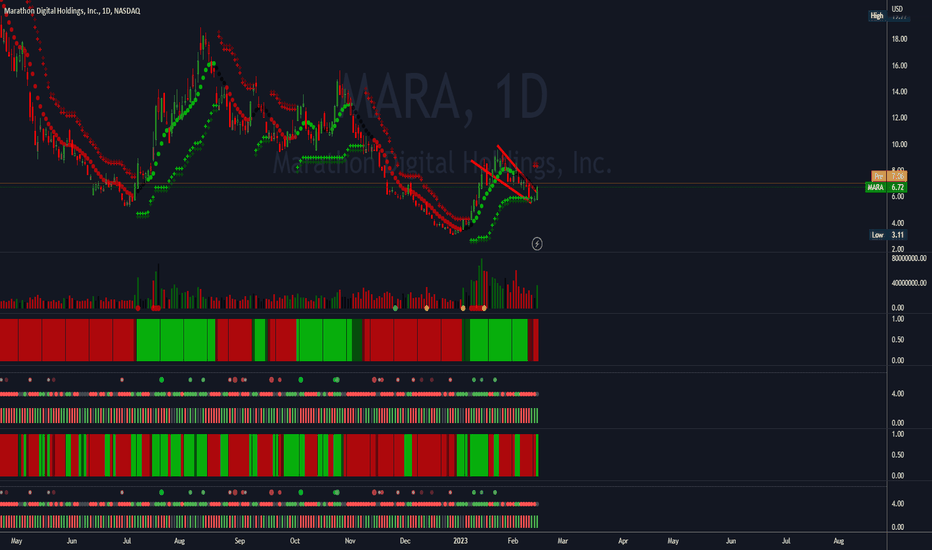Screen dimensions: 932x550
Task: Click the Nov label on time axis
Action: click(x=350, y=541)
